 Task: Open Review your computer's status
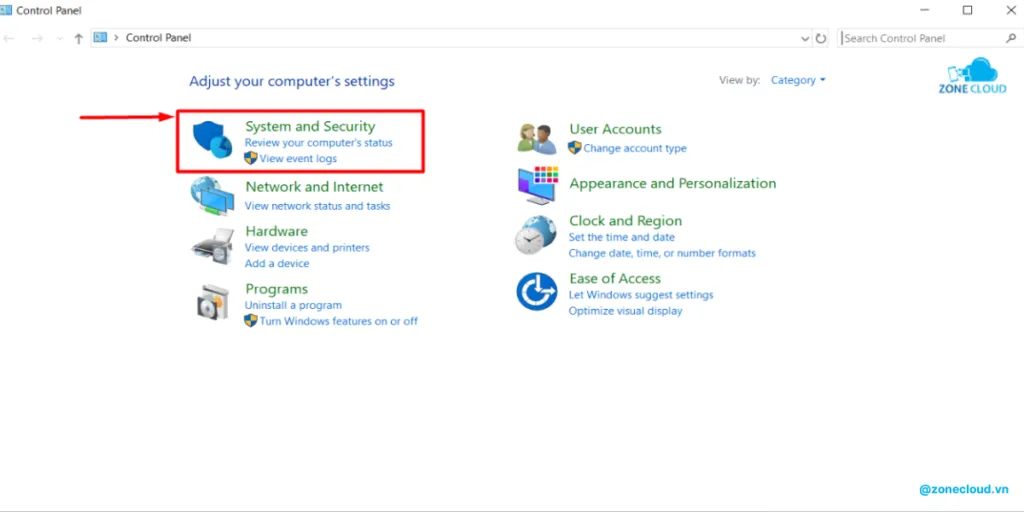point(319,142)
